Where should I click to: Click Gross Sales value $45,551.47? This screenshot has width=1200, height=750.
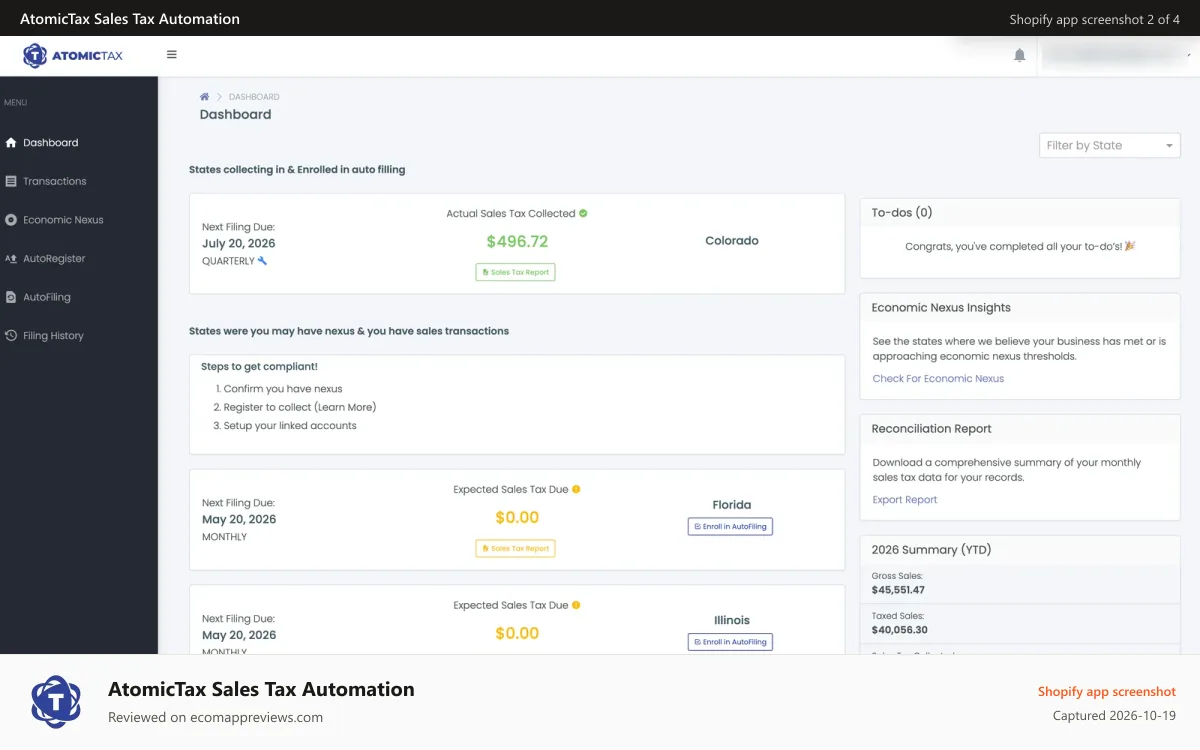(x=898, y=590)
